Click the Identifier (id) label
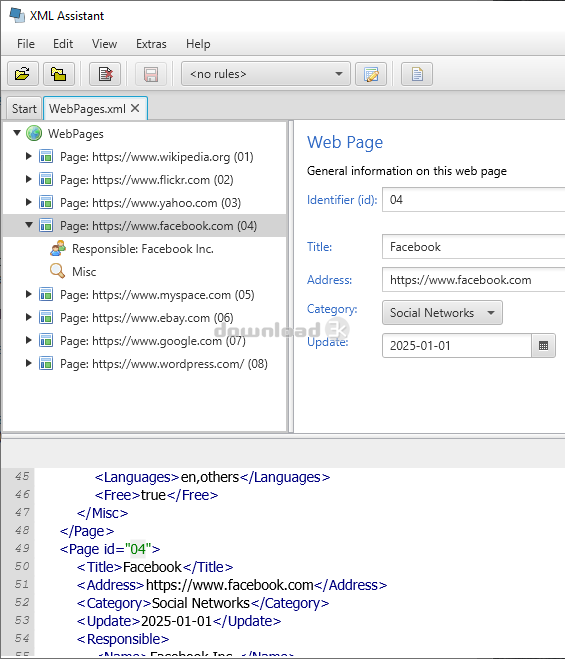 (x=342, y=200)
